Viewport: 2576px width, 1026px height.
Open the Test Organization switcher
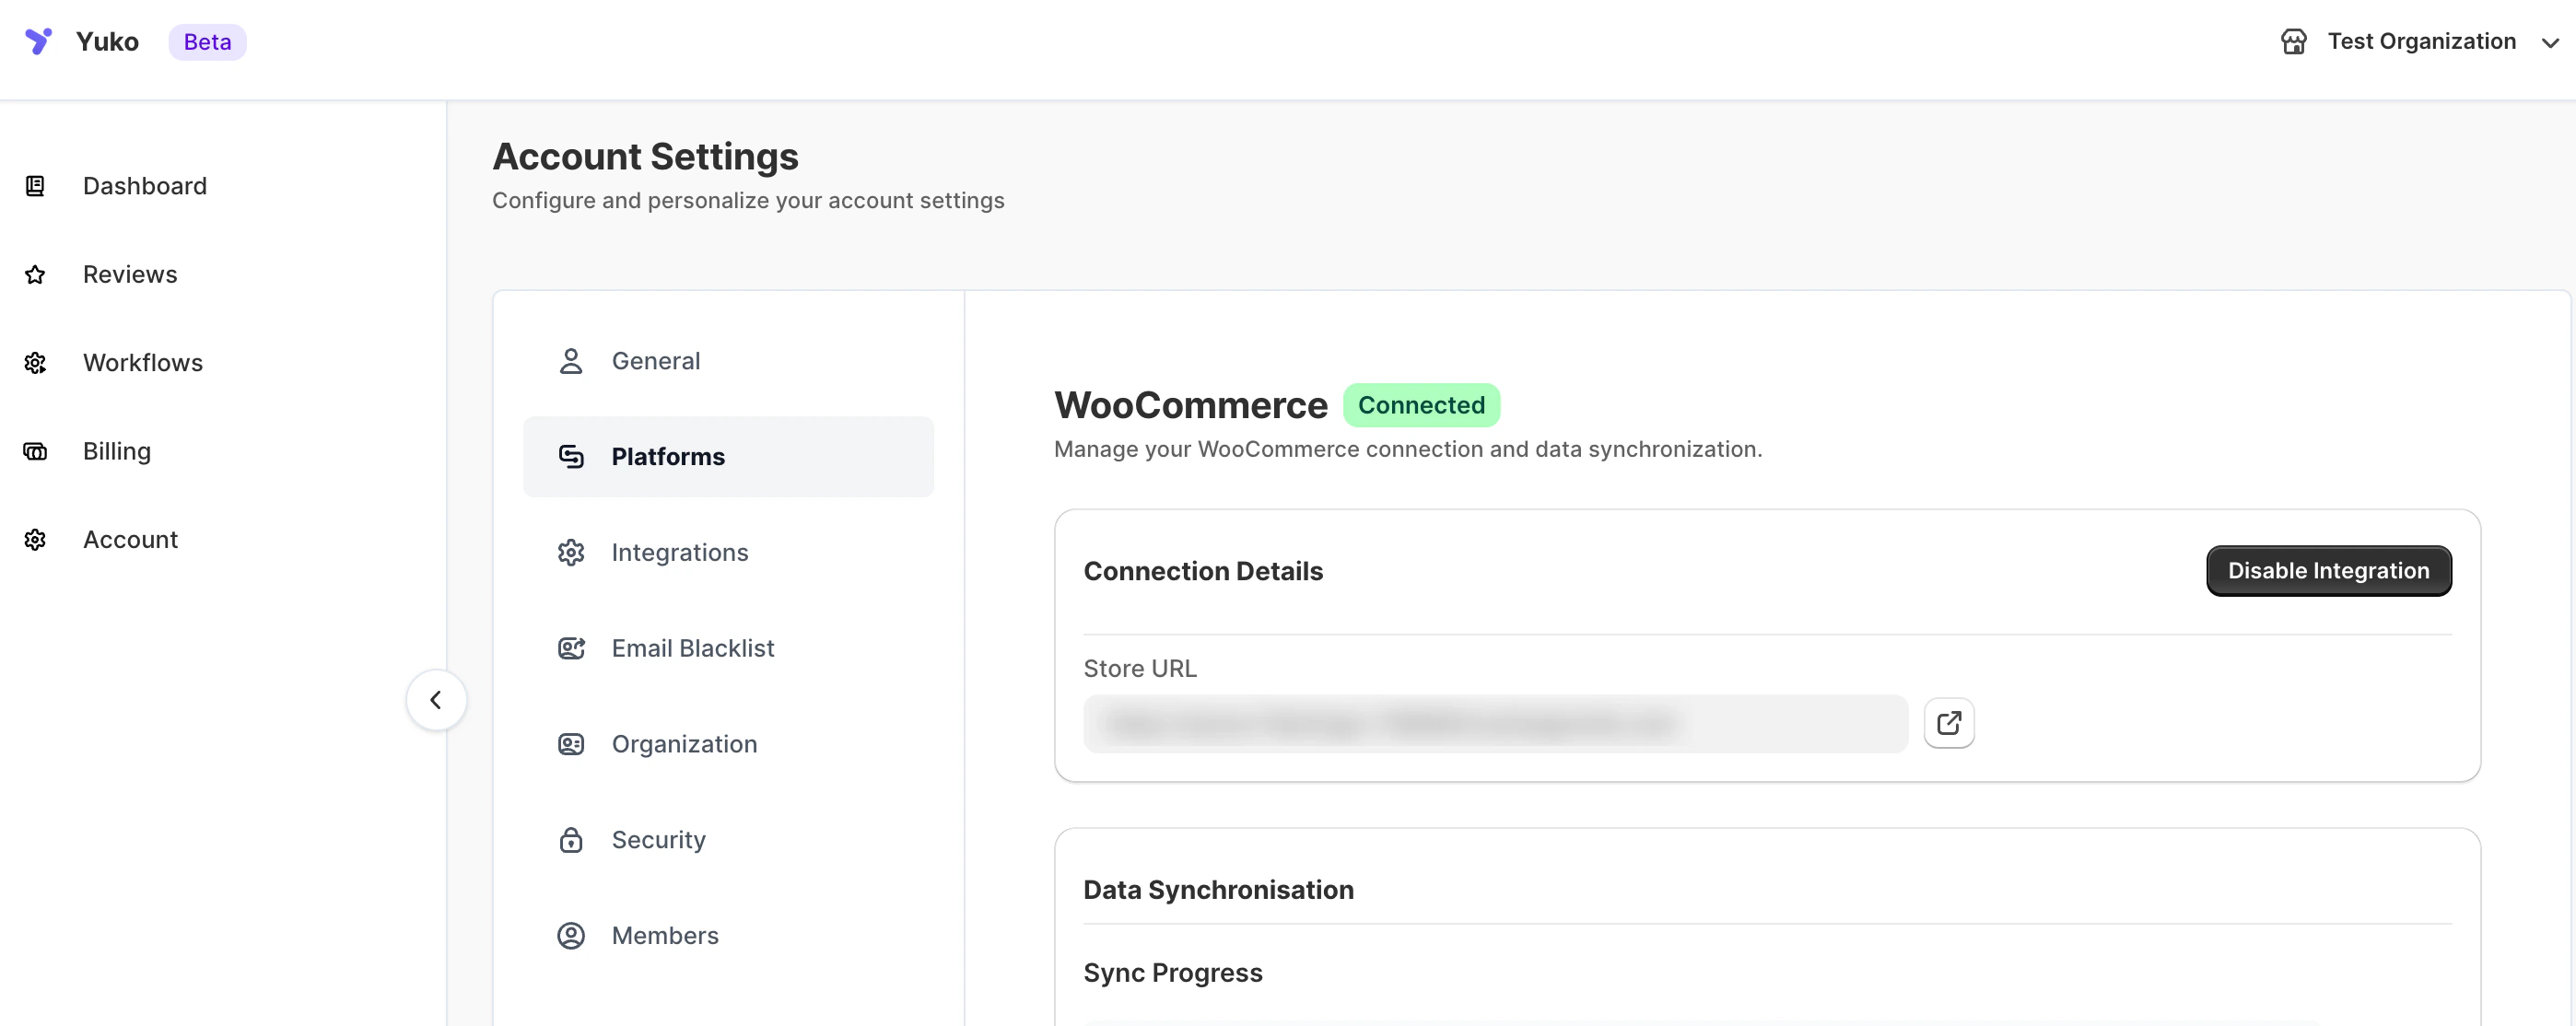[2420, 41]
